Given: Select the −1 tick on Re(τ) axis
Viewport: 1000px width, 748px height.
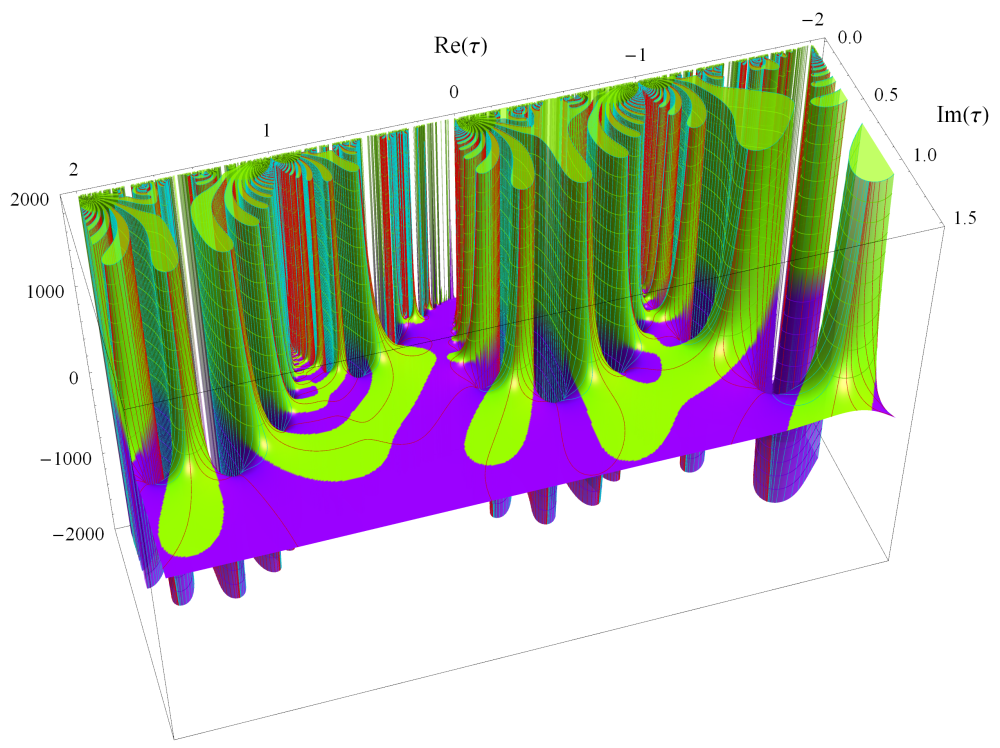Looking at the screenshot, I should click(x=633, y=55).
